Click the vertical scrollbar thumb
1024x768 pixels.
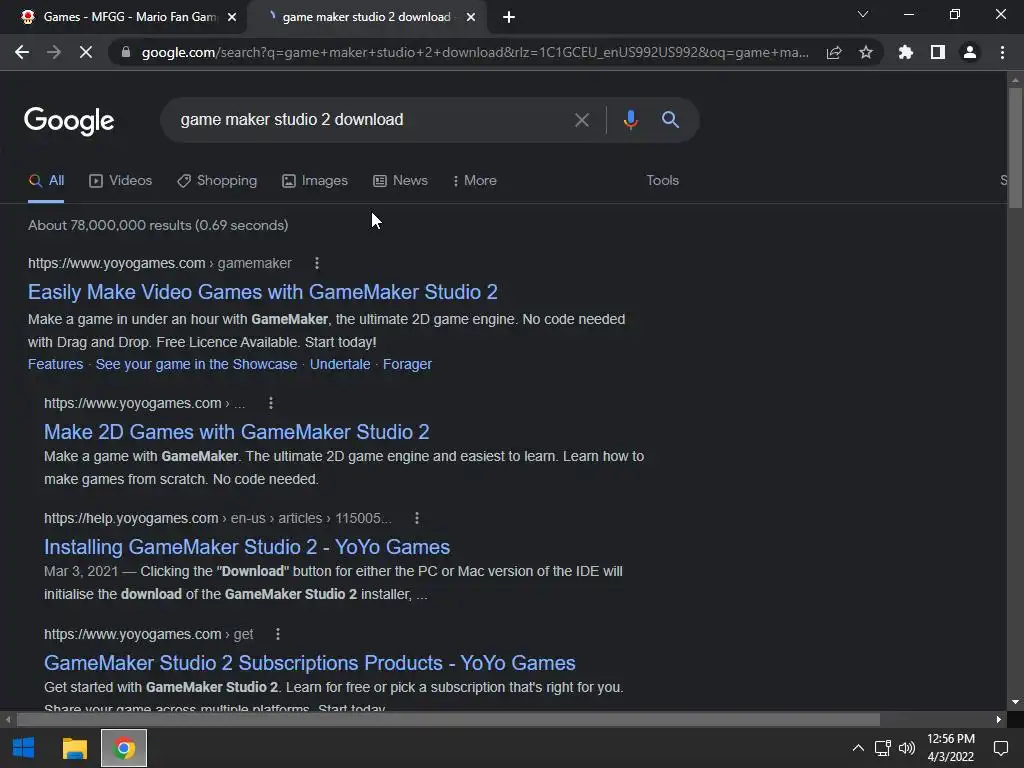point(1015,147)
